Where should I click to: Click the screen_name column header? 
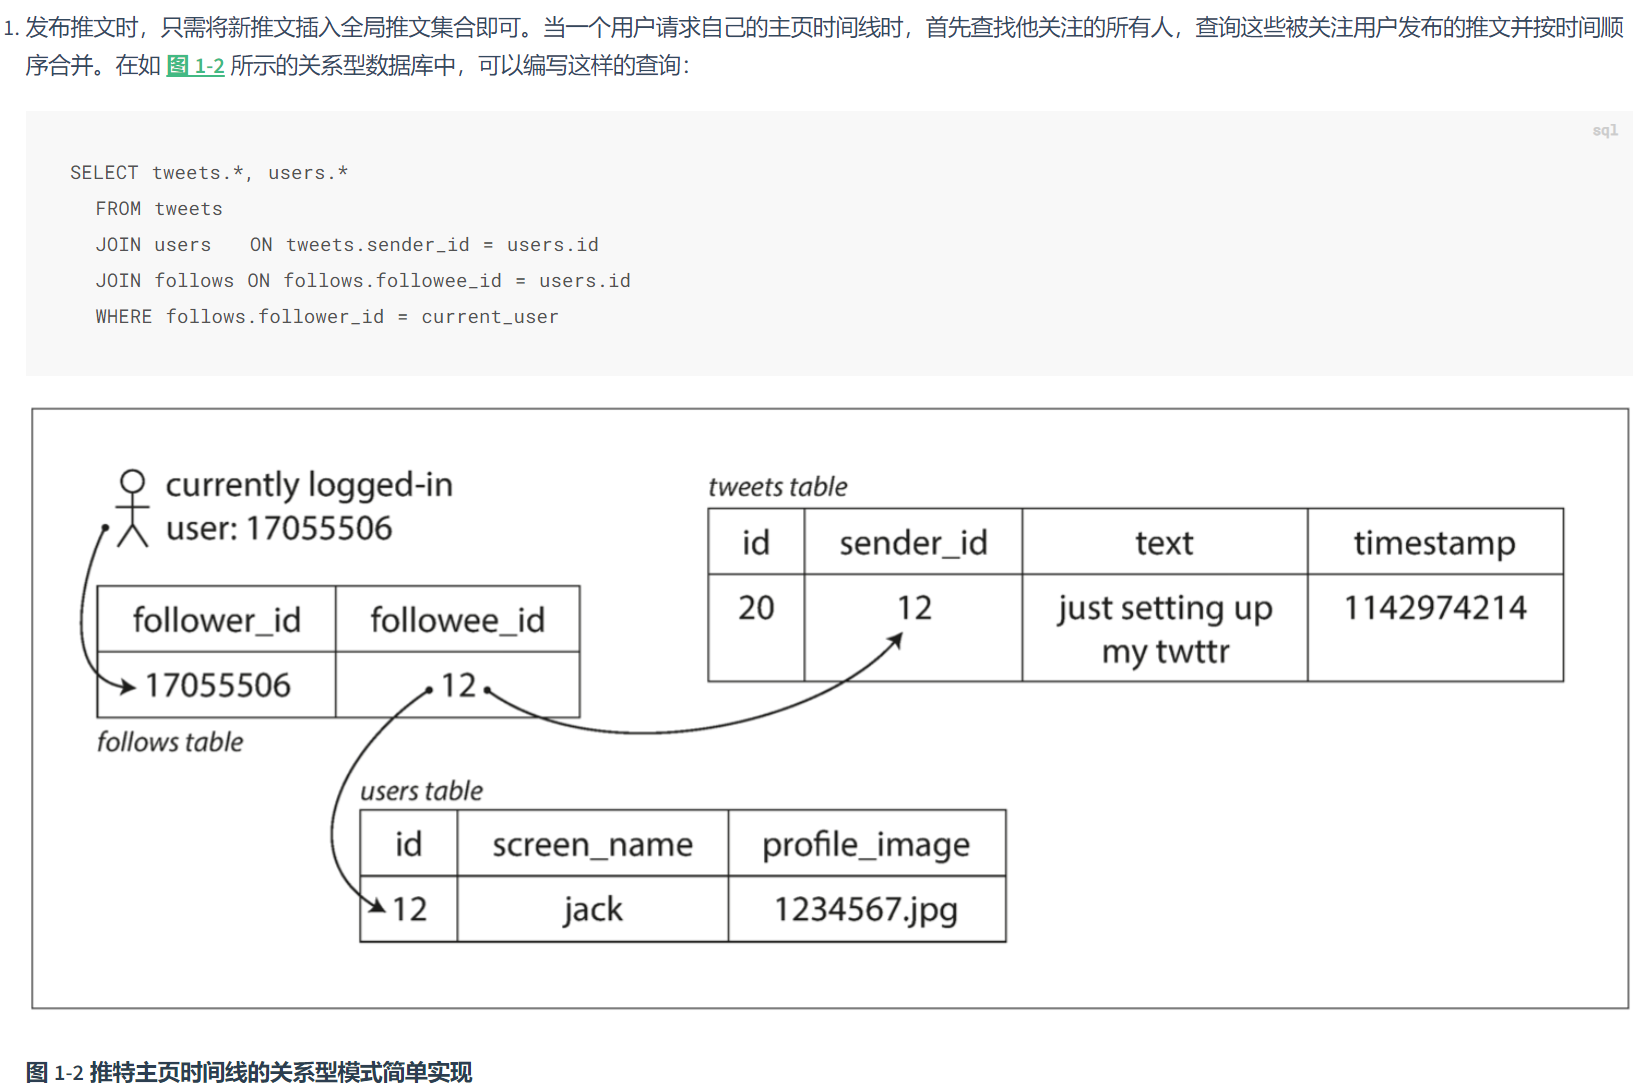(592, 845)
